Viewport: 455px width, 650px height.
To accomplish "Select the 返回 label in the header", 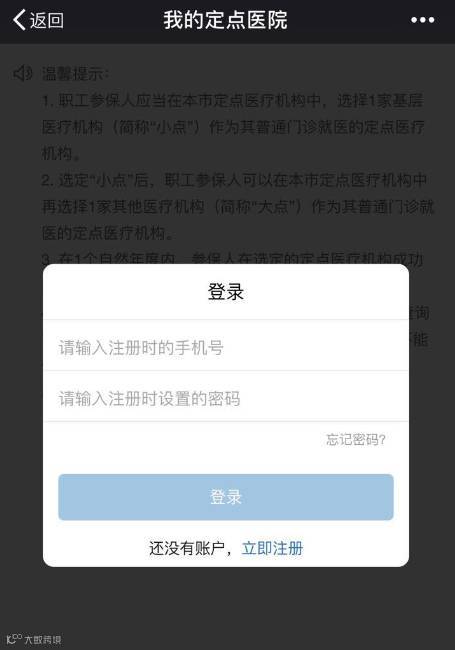I will tap(46, 20).
